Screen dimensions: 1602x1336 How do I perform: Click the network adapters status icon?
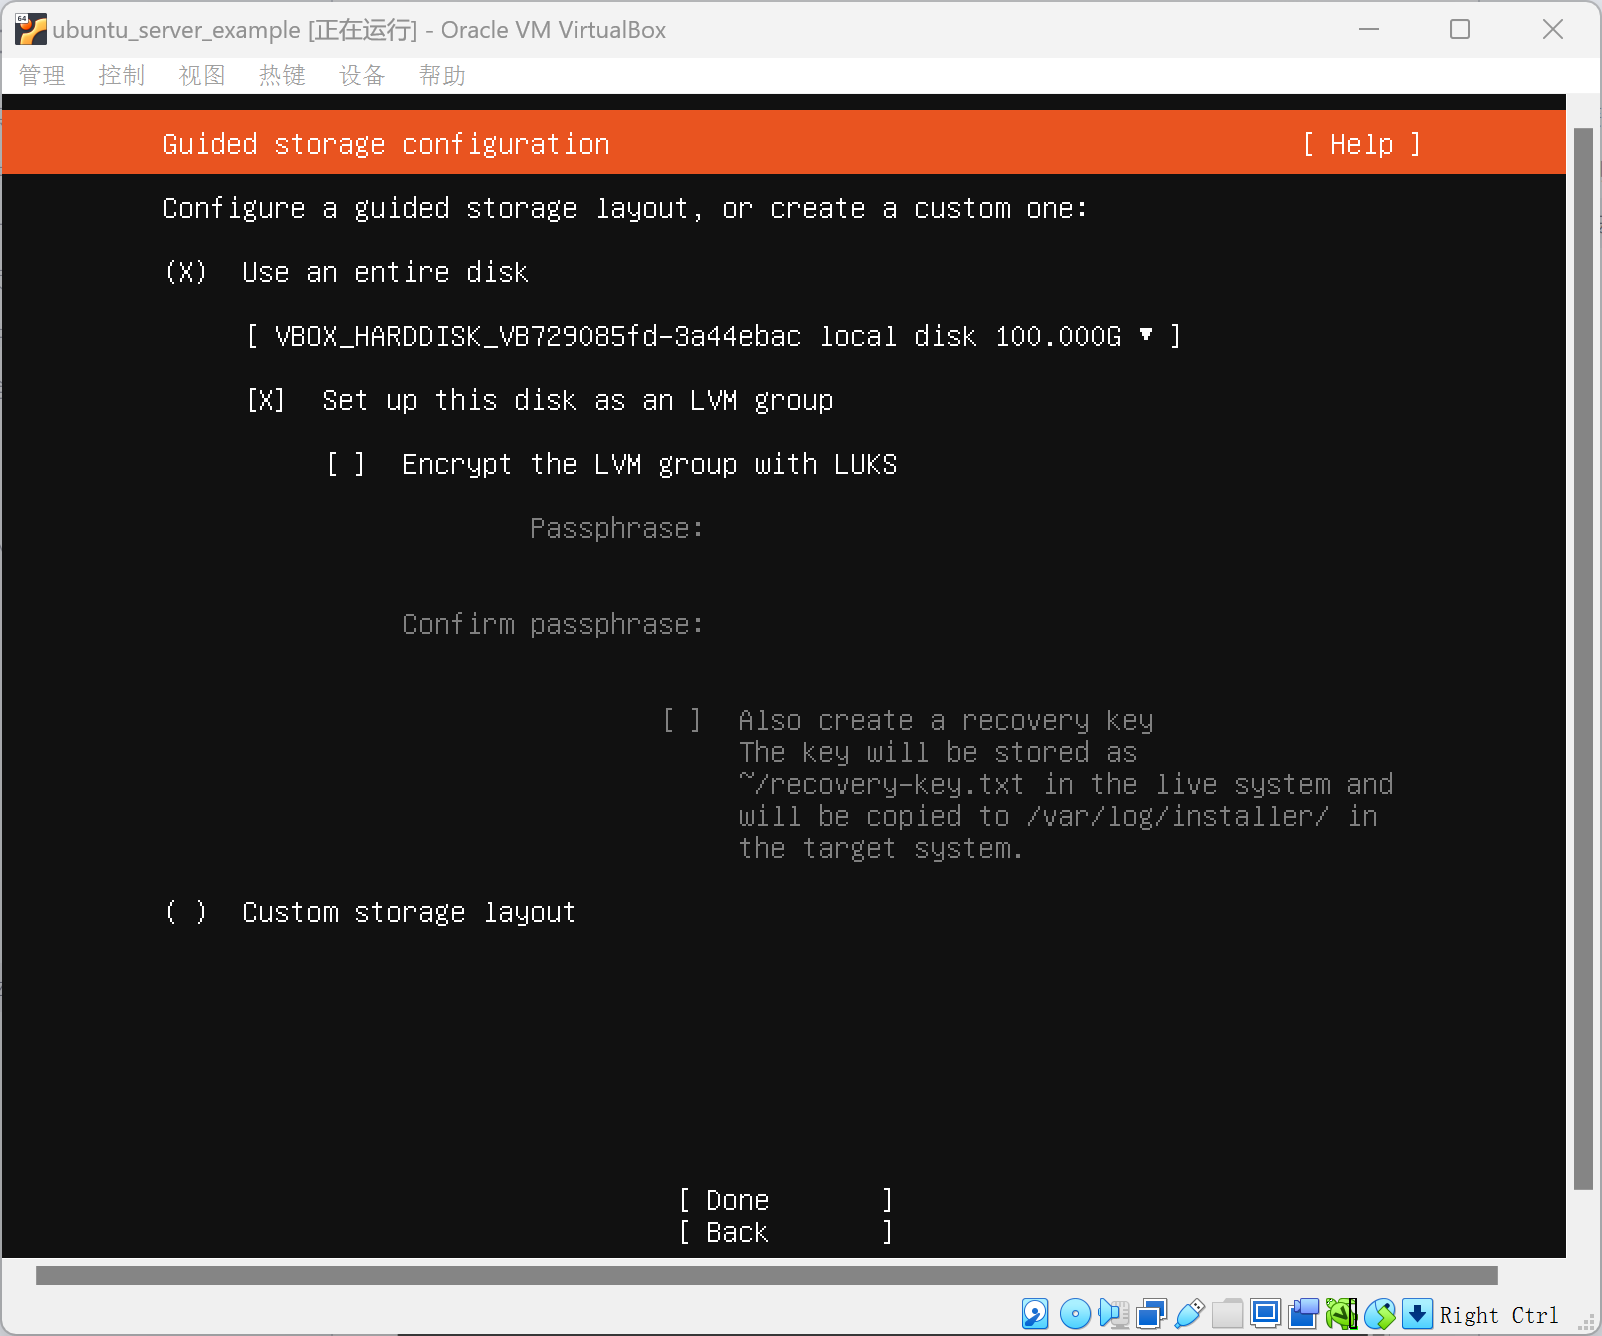coord(1151,1313)
